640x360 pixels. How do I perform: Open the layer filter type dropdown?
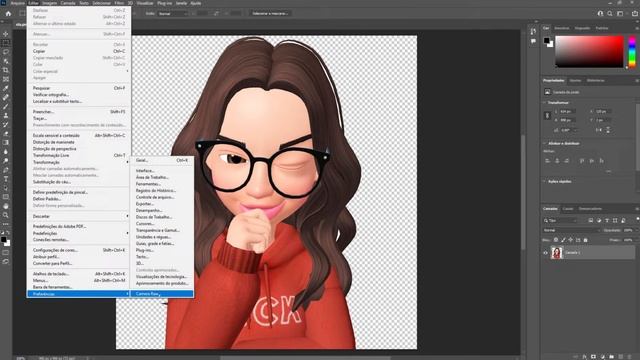[x=561, y=220]
